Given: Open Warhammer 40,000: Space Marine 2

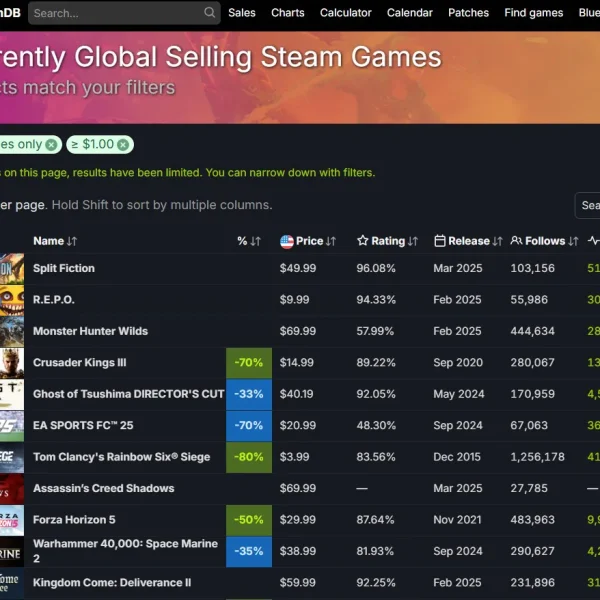Looking at the screenshot, I should [125, 551].
